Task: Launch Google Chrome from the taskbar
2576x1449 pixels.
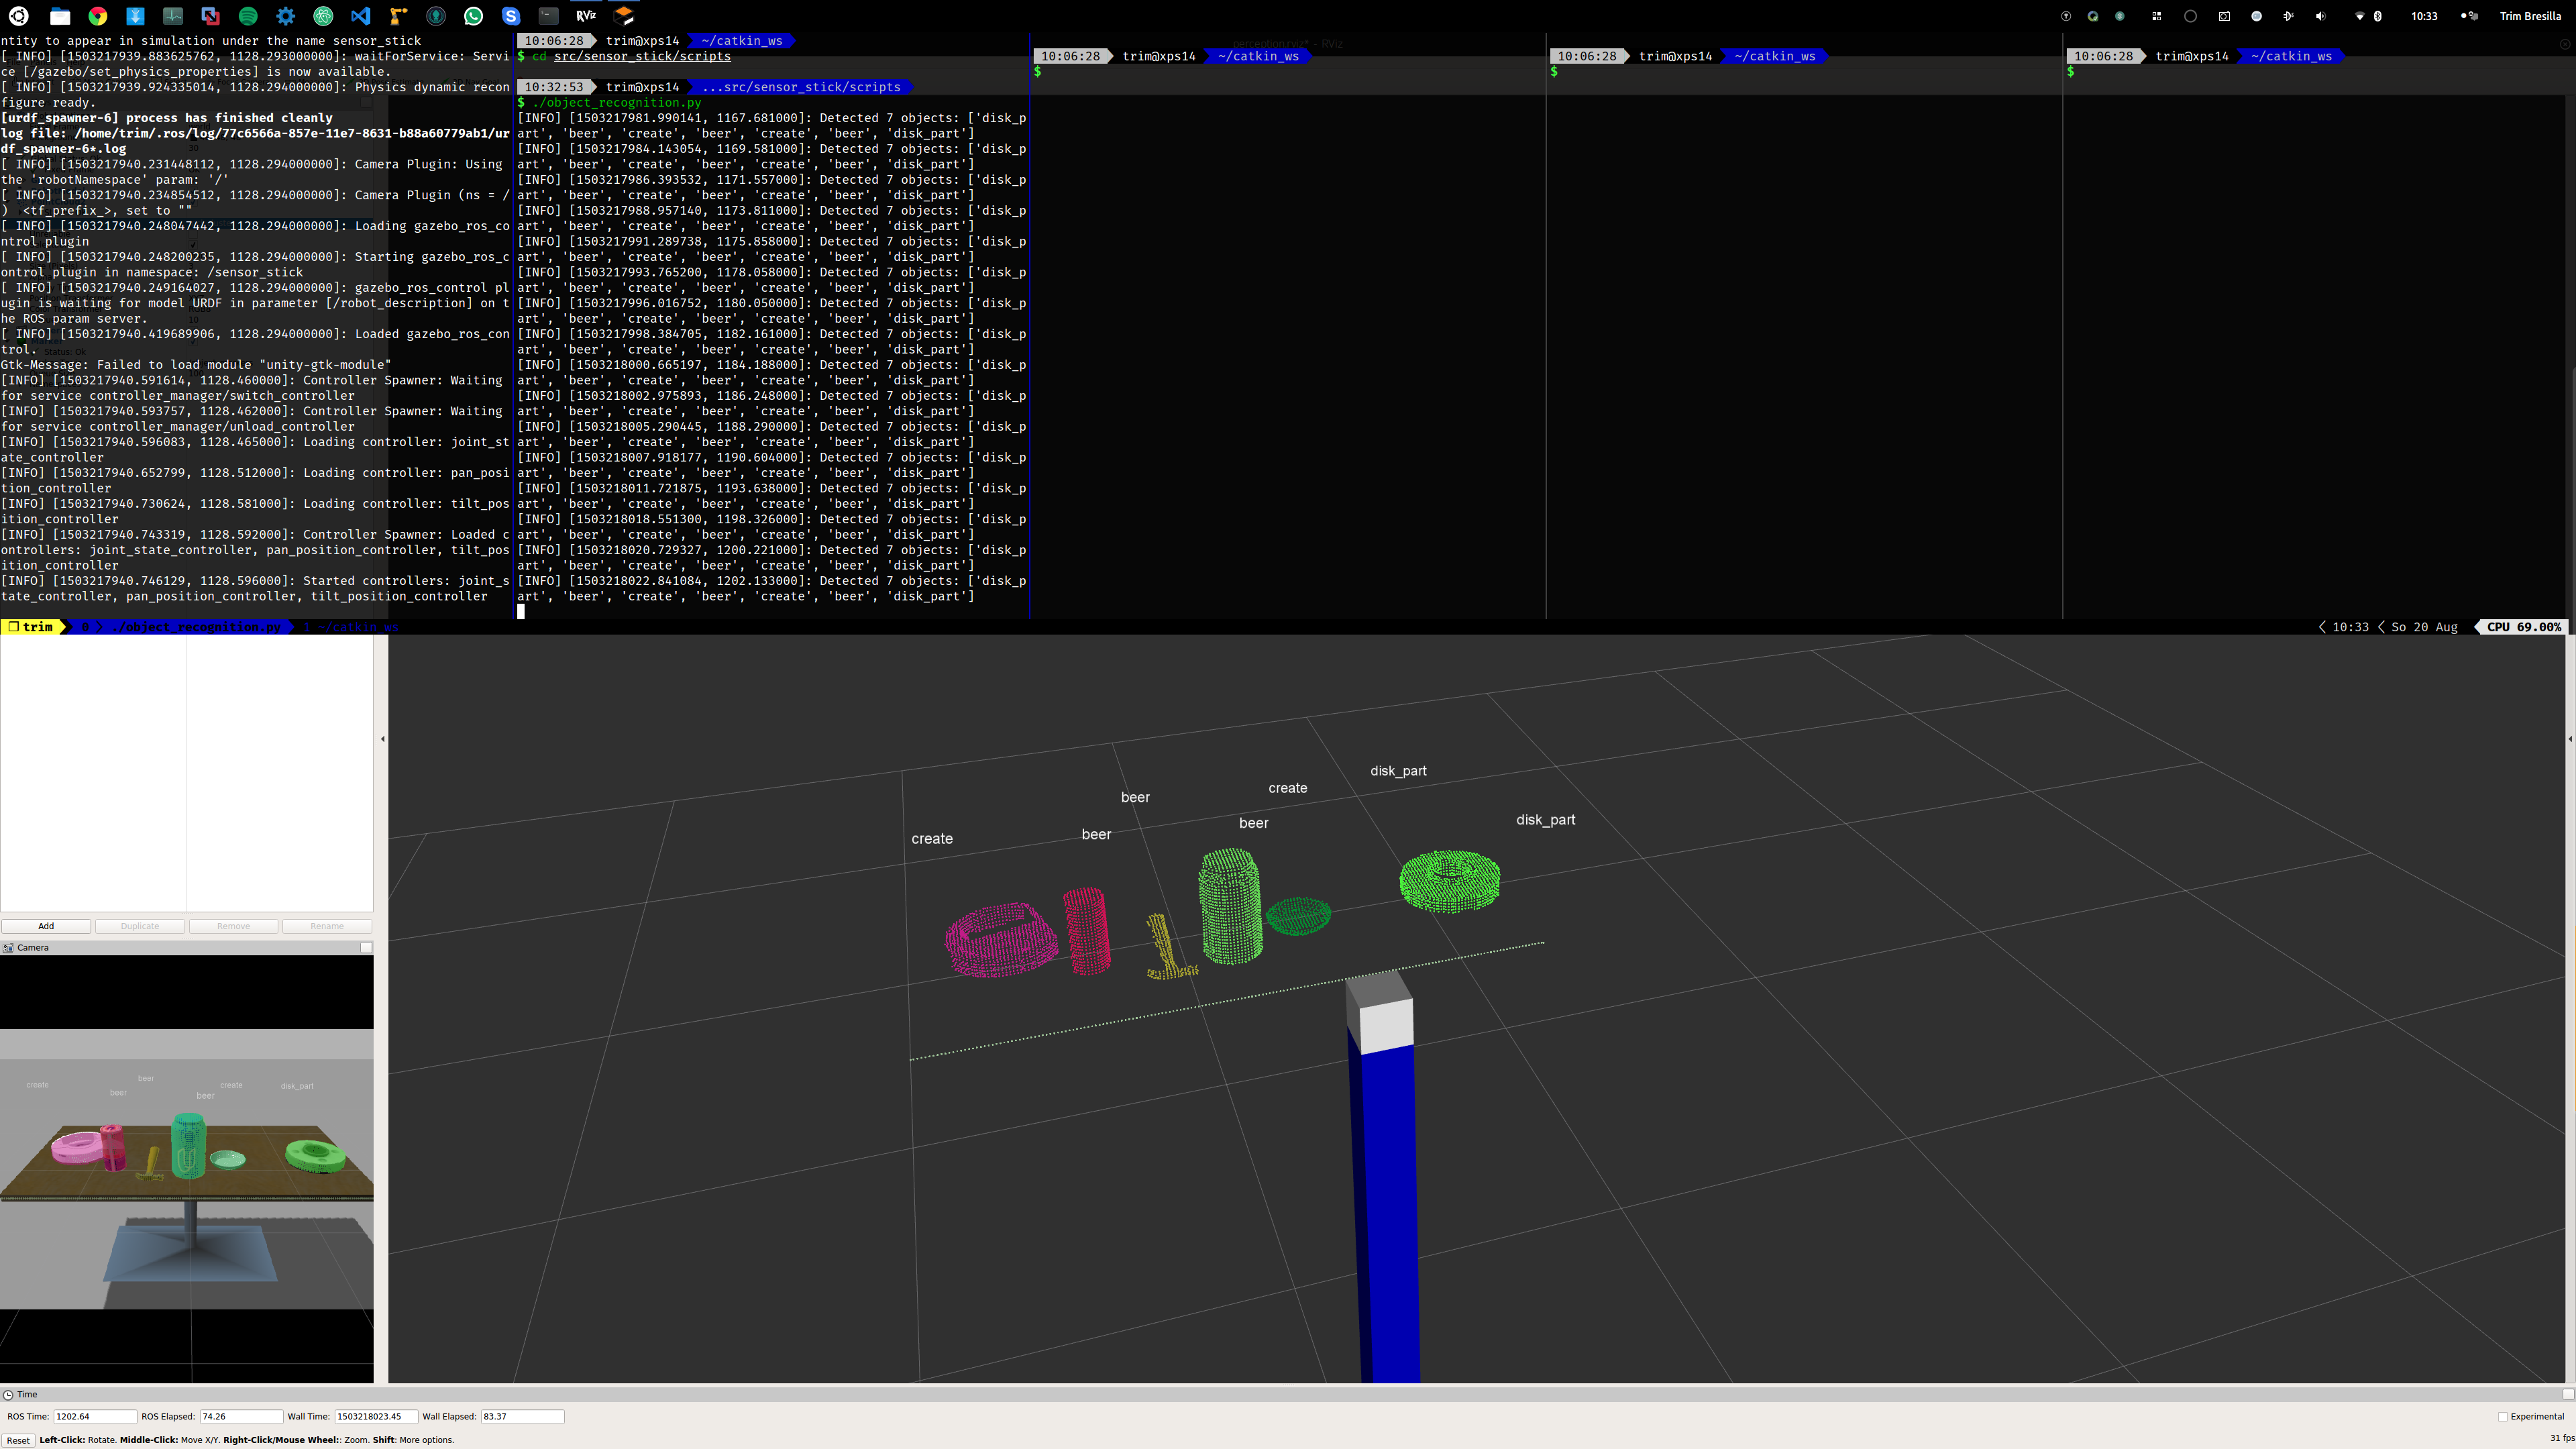Action: coord(98,16)
